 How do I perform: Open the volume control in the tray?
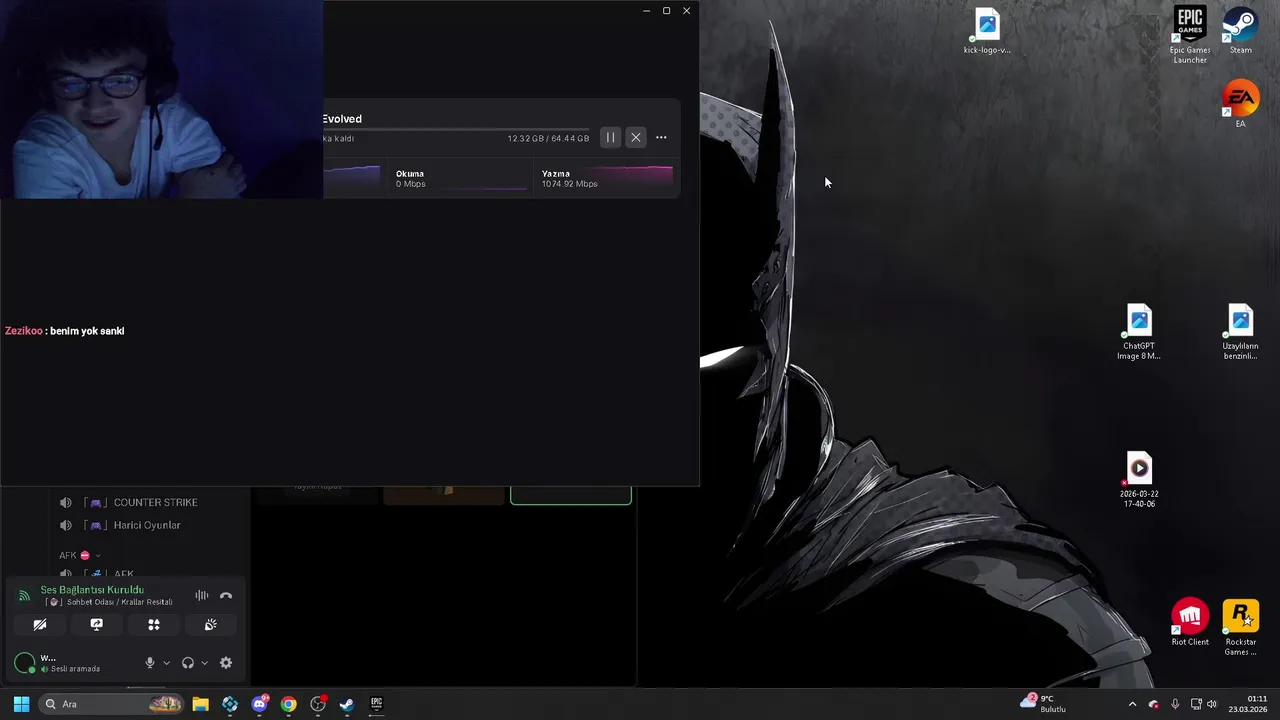click(1212, 704)
